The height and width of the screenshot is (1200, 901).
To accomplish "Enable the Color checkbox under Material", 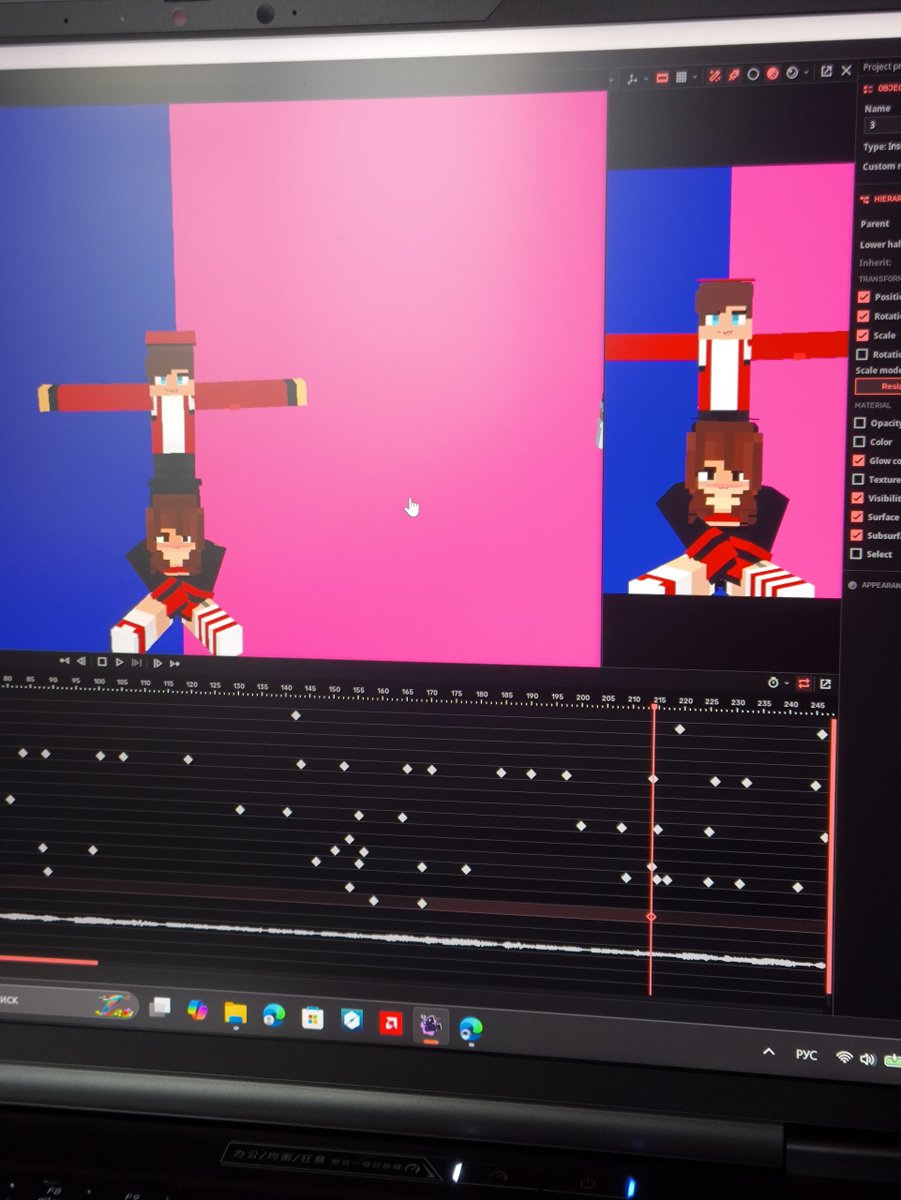I will tap(858, 442).
